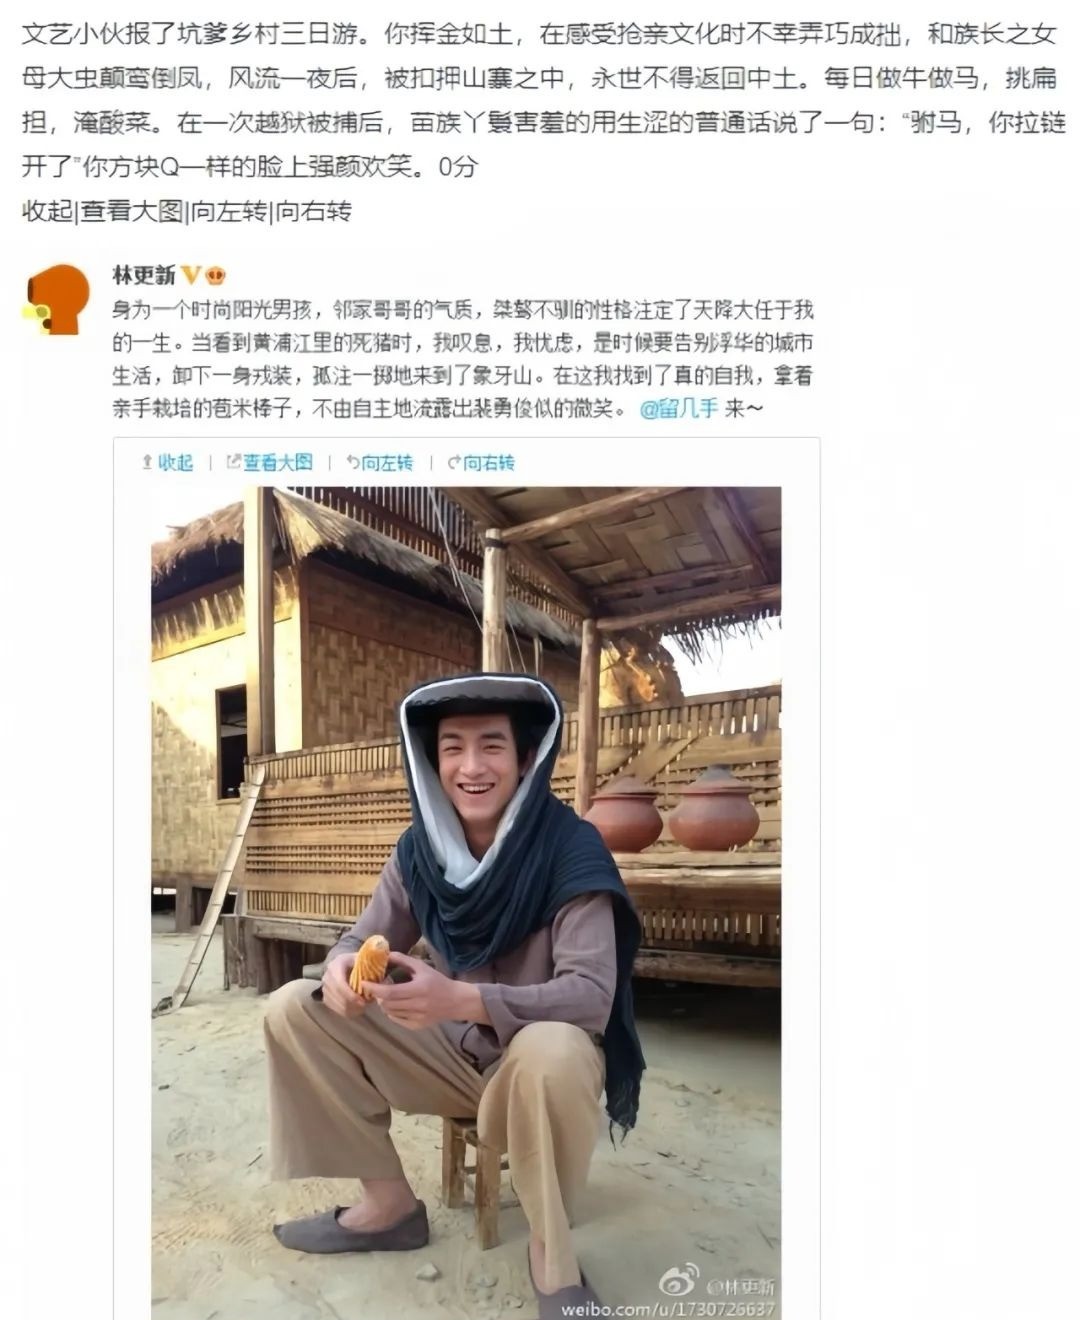Screen dimensions: 1080x1320
Task: Click the verified V badge next to 林更新
Action: click(x=190, y=275)
